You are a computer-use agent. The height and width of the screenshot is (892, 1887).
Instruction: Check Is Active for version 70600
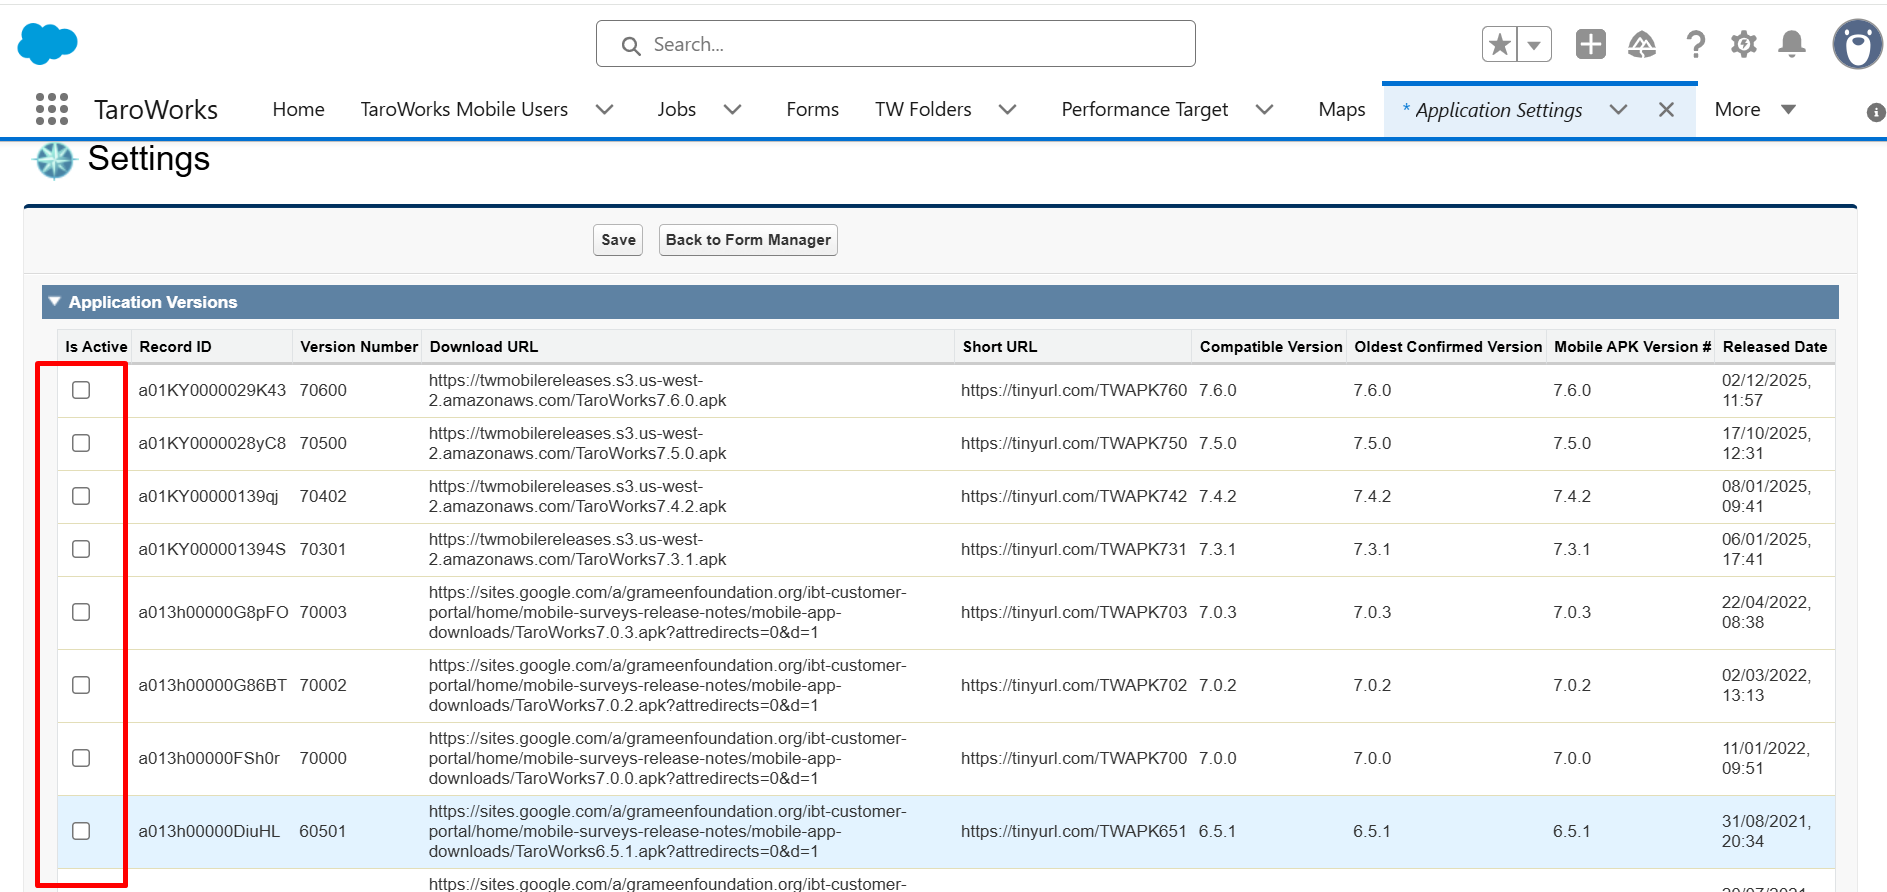81,390
